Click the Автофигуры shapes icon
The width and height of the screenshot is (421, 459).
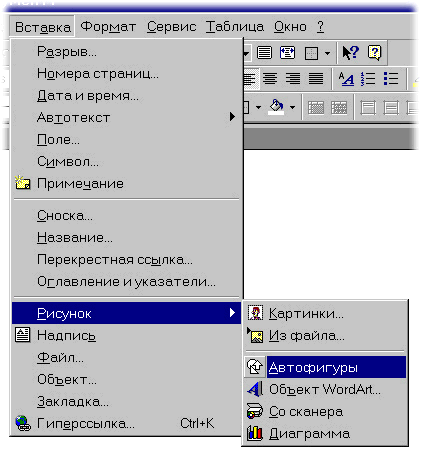click(255, 367)
